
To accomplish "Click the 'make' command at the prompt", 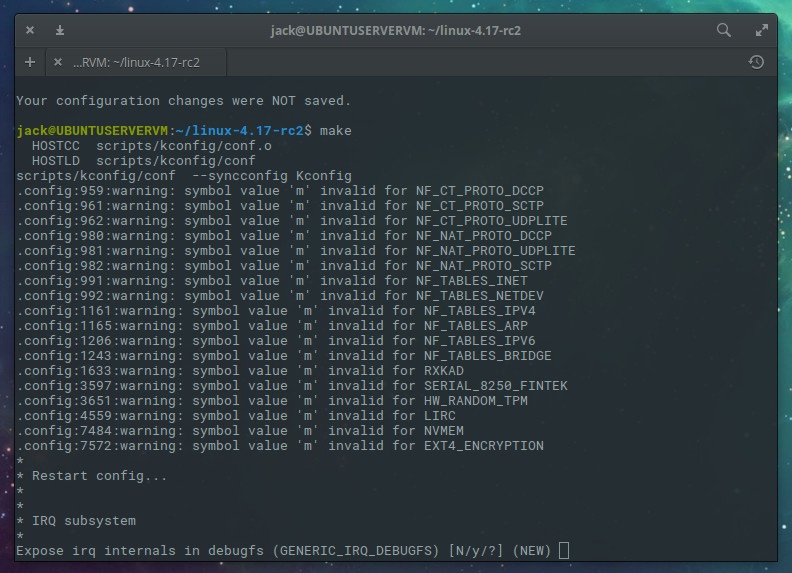I will [335, 131].
